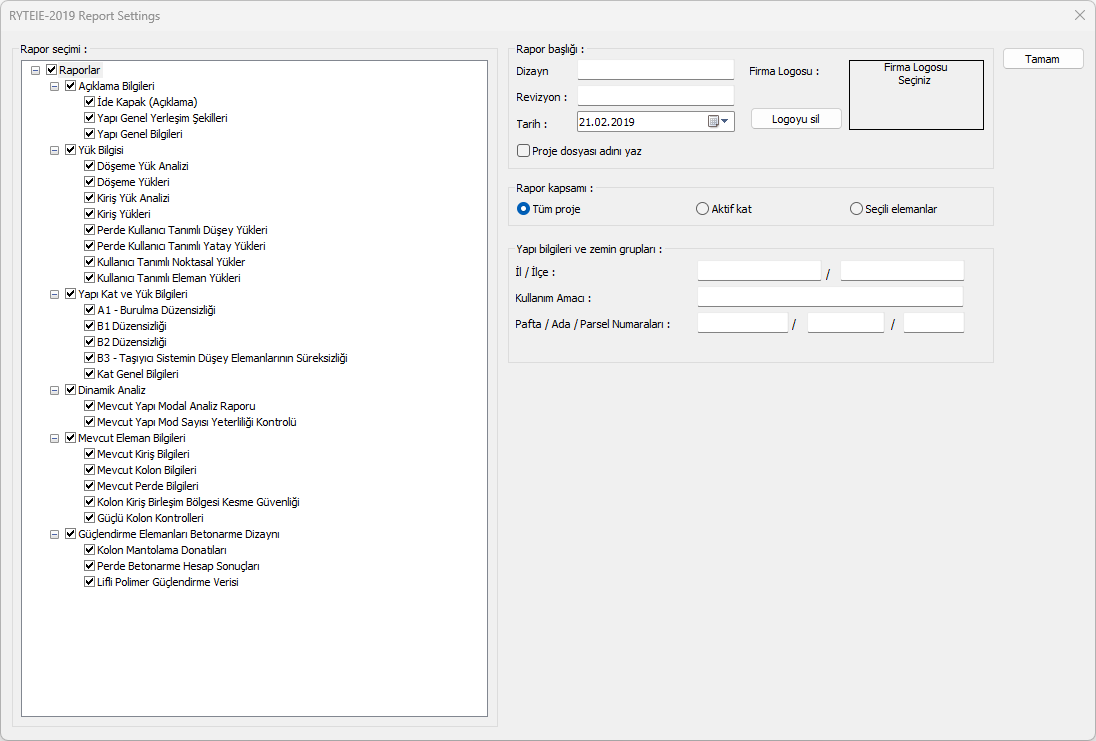Select the Aktif kat radio button

point(702,209)
